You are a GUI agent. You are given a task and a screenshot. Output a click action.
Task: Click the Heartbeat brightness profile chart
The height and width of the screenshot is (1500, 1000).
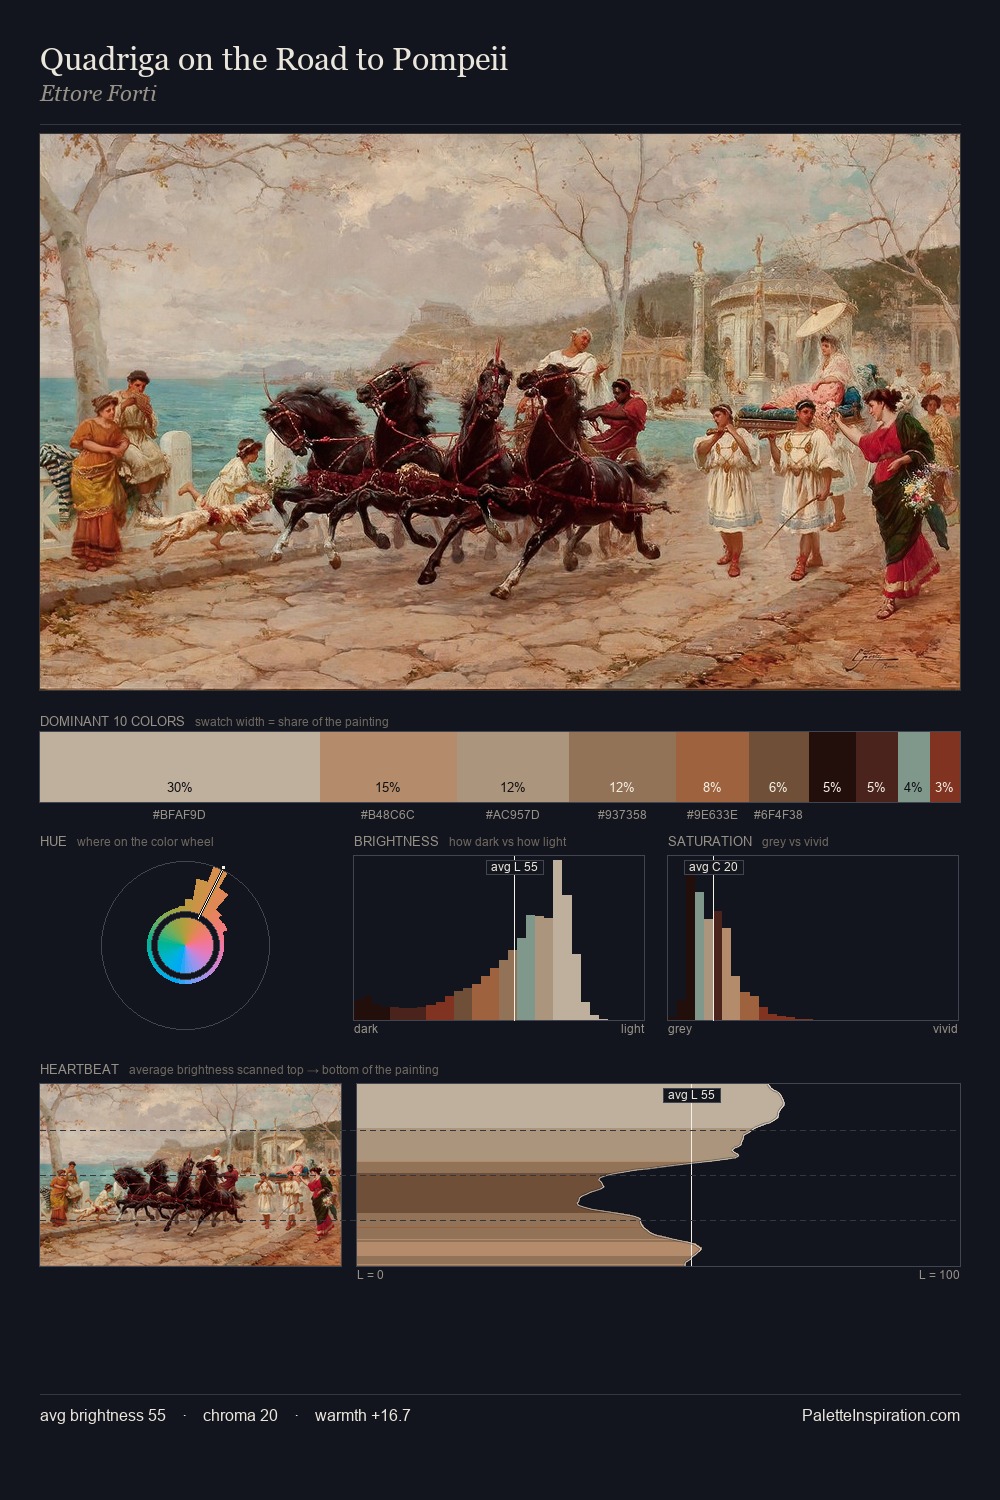coord(658,1175)
